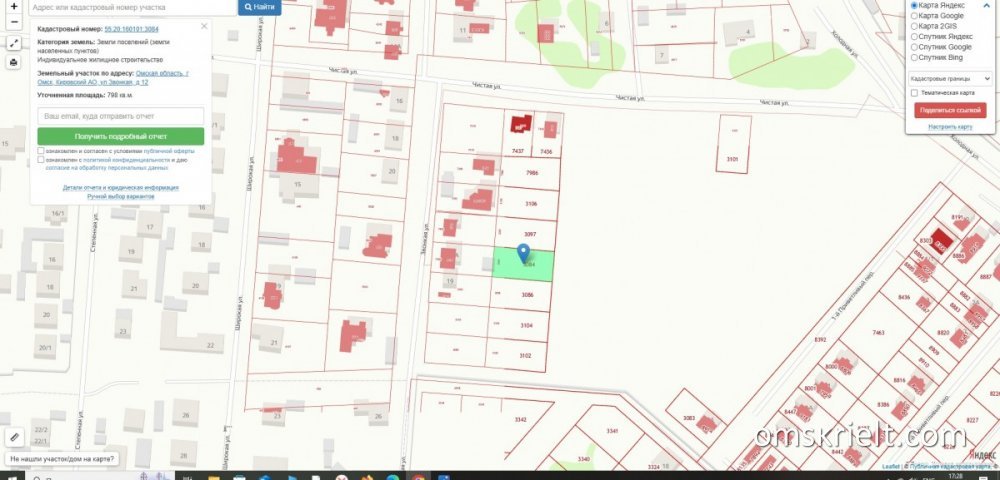Image resolution: width=1000 pixels, height=480 pixels.
Task: Click Поделиться ссылкой red button
Action: (949, 110)
